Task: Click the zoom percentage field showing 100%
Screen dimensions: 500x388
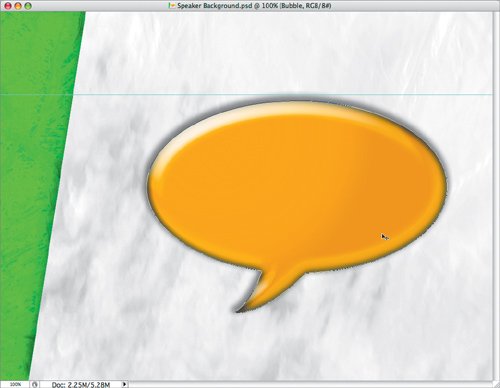Action: point(15,384)
